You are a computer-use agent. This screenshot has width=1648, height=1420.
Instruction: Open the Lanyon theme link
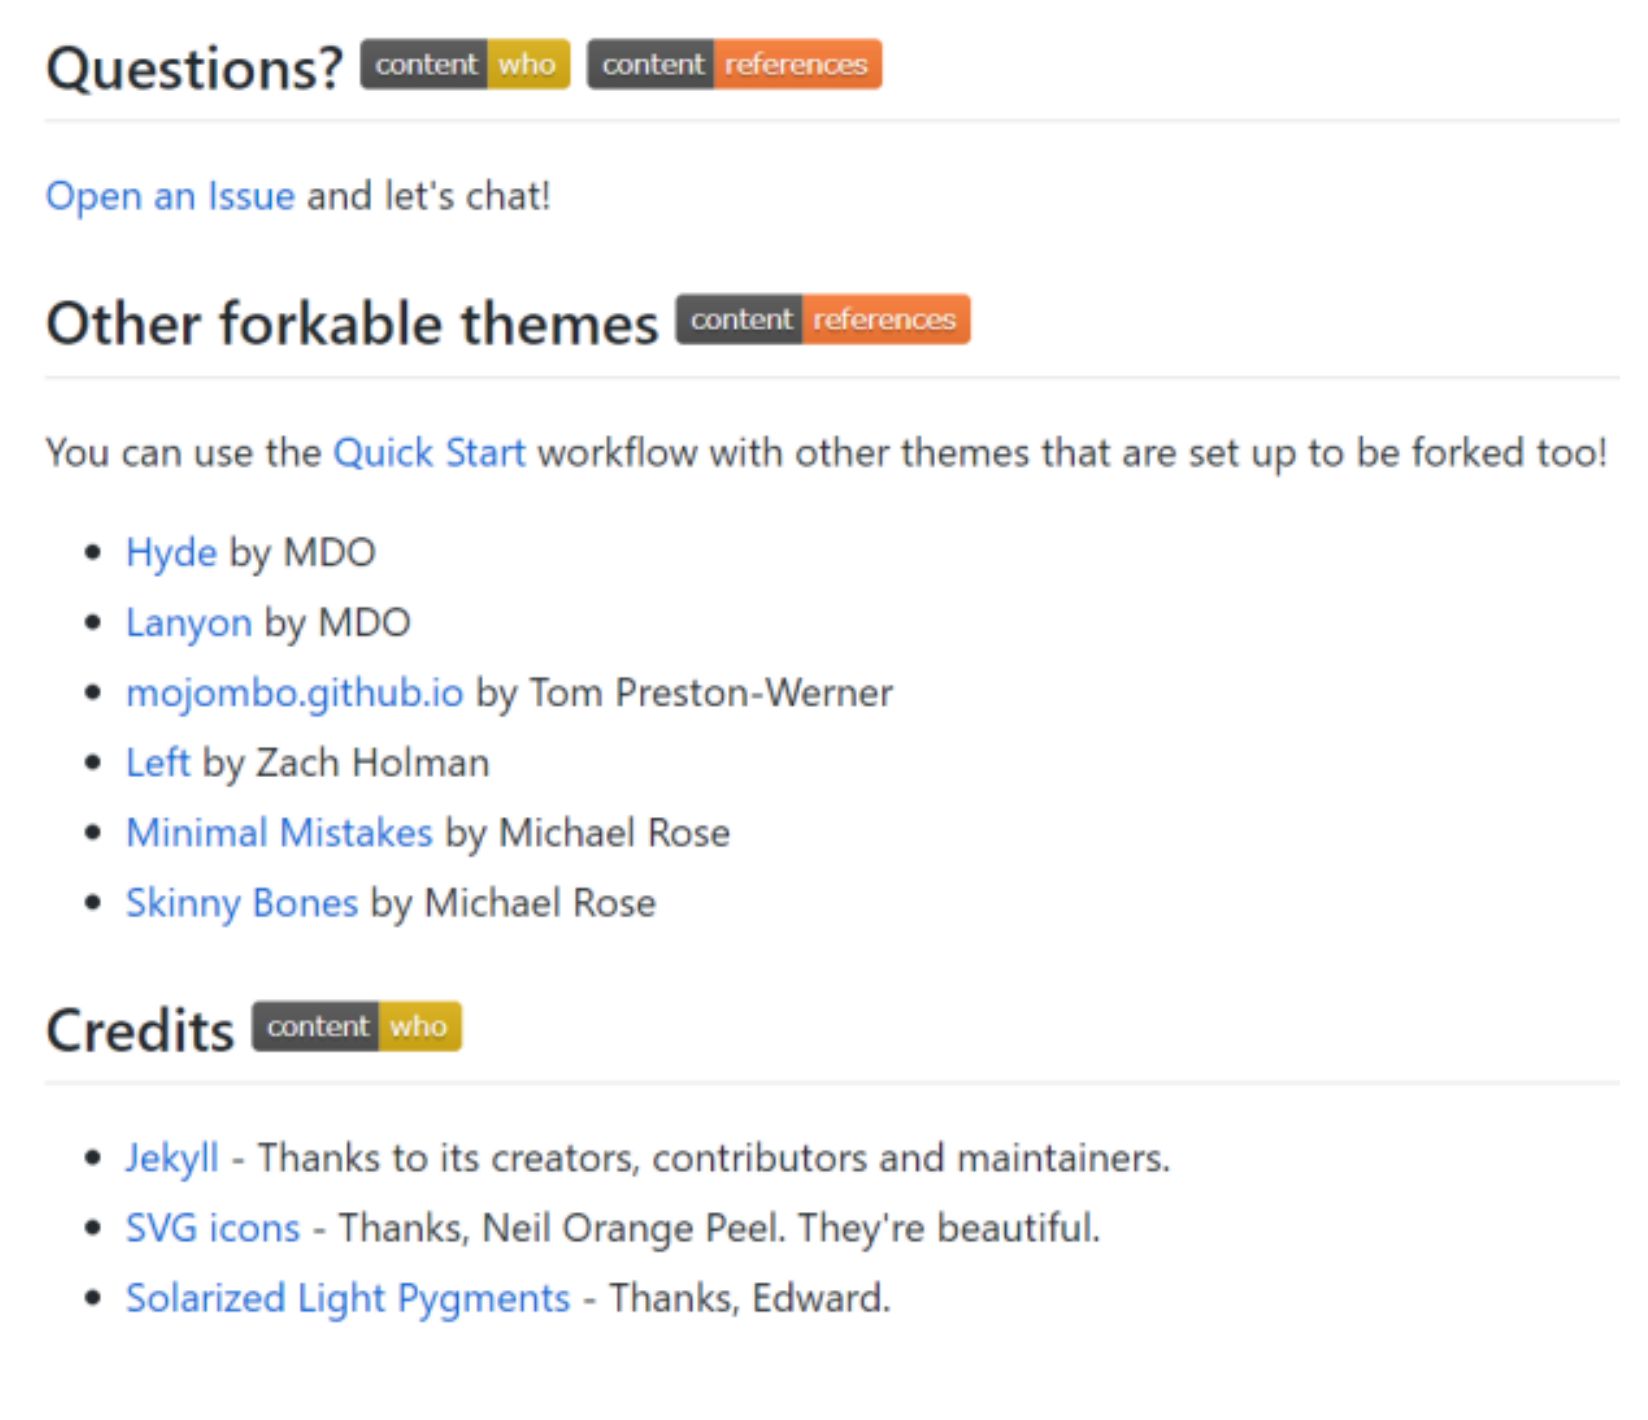coord(189,623)
